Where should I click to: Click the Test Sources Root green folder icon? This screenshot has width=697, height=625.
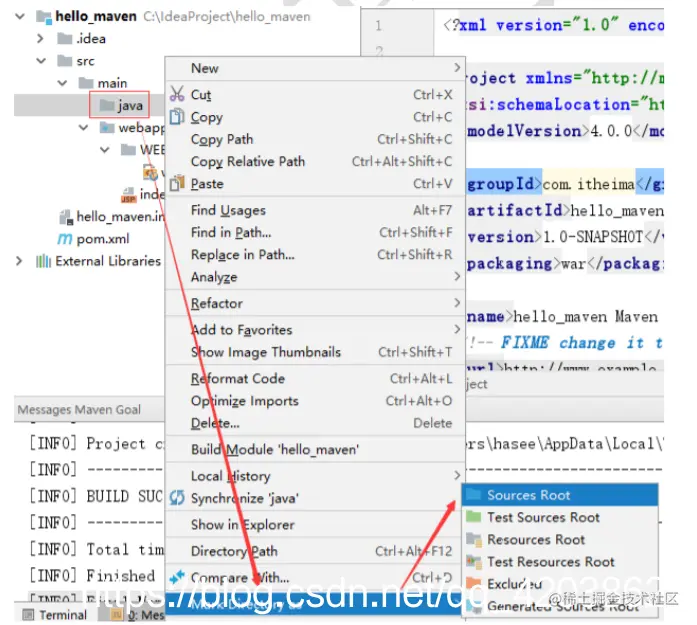474,517
